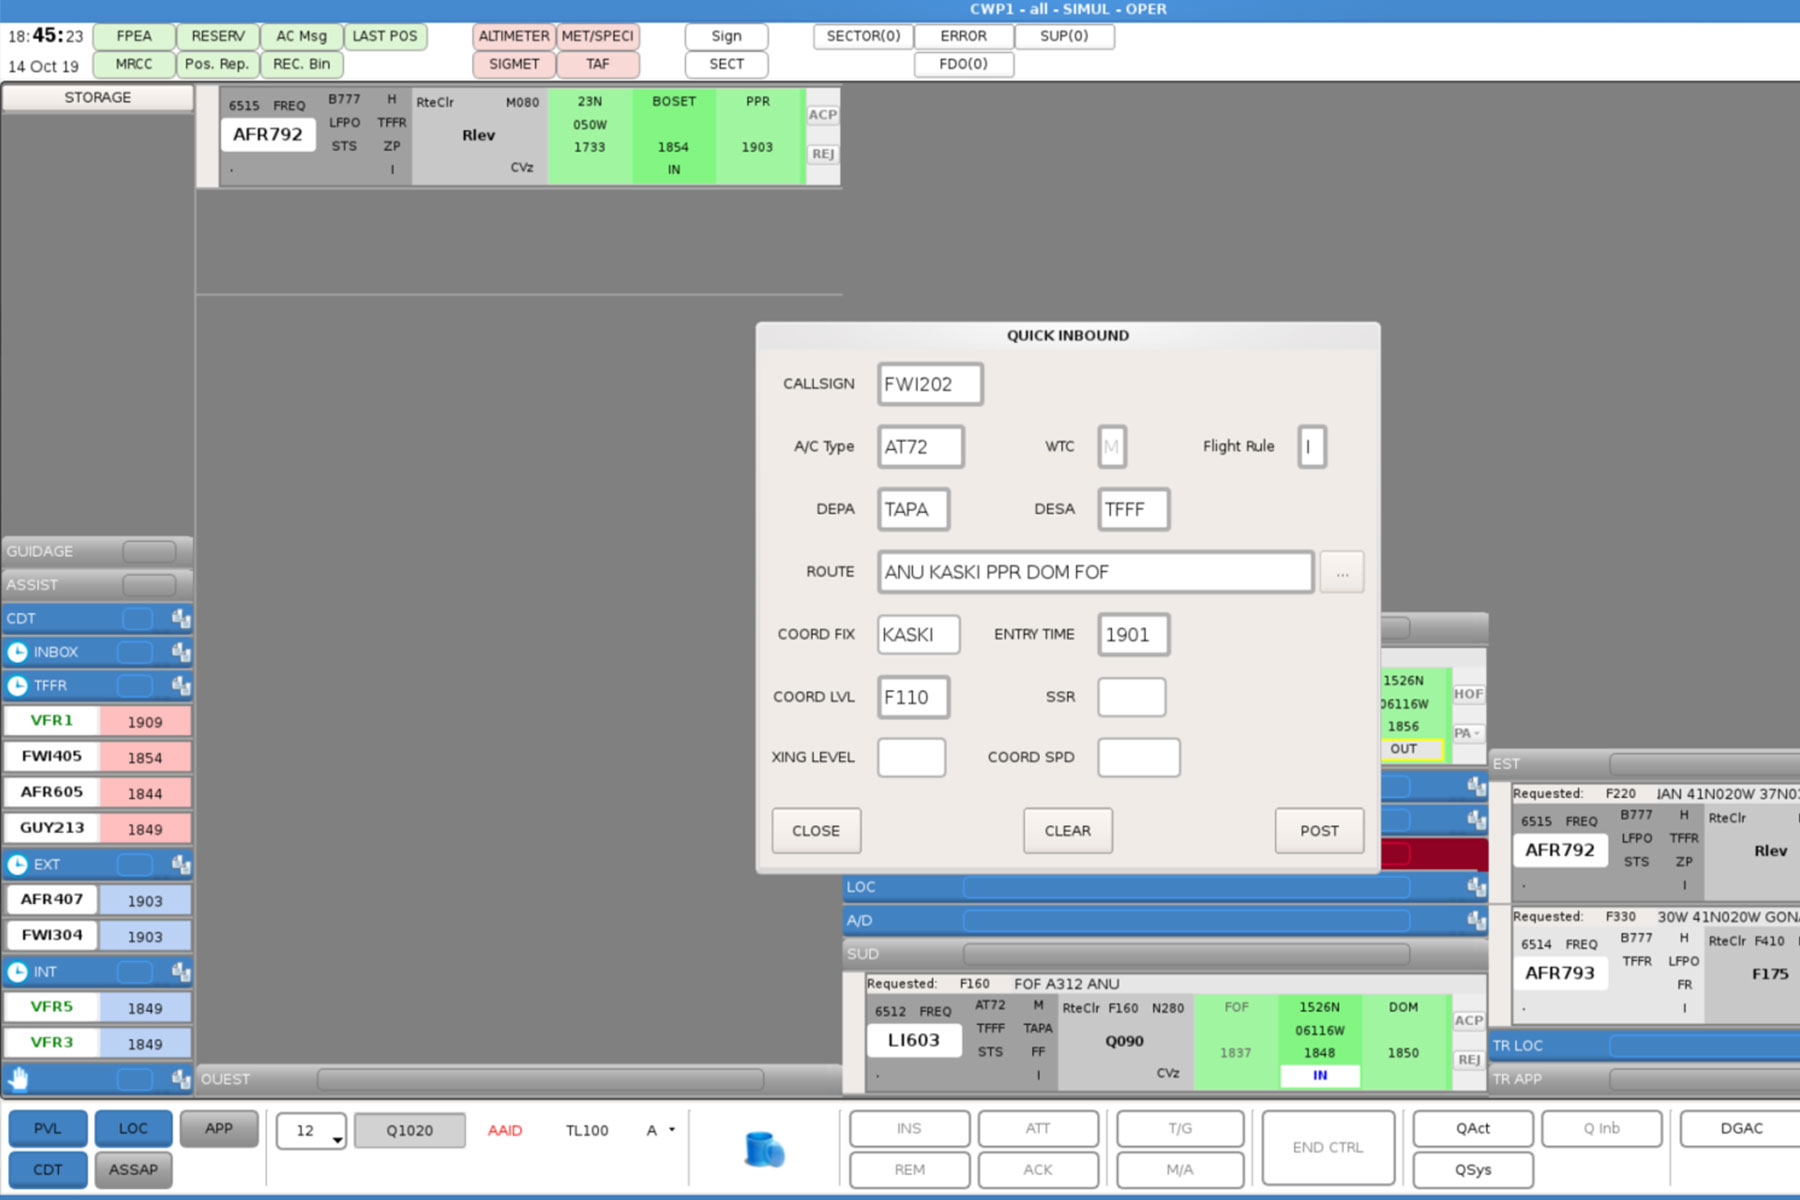Click the stack icon in A/D strip bar
1800x1200 pixels.
[1476, 920]
